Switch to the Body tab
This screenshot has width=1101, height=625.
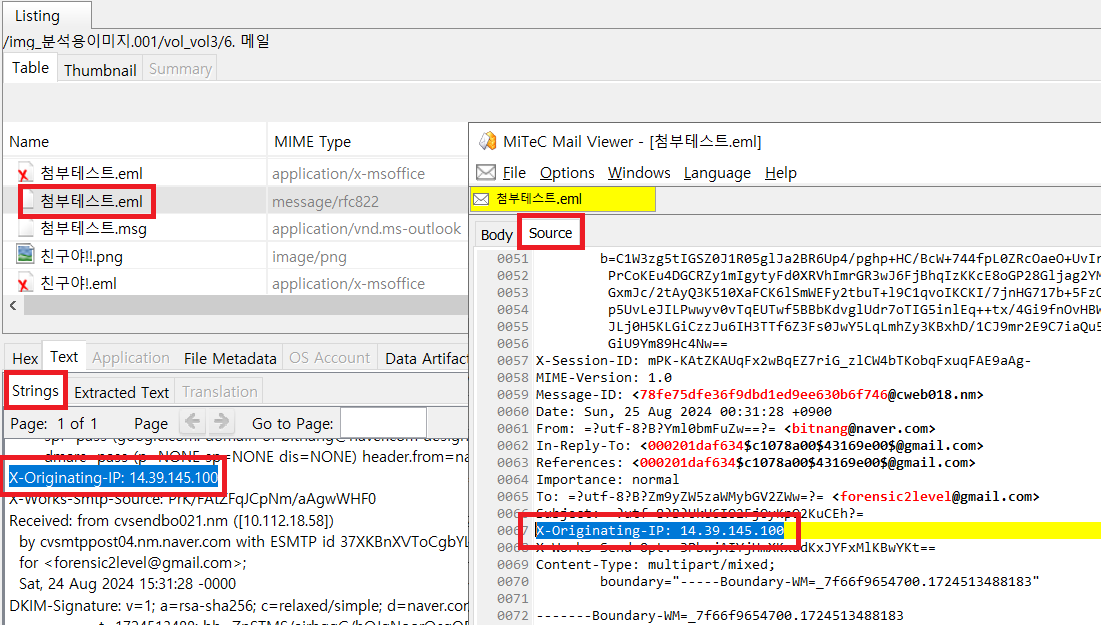tap(496, 234)
